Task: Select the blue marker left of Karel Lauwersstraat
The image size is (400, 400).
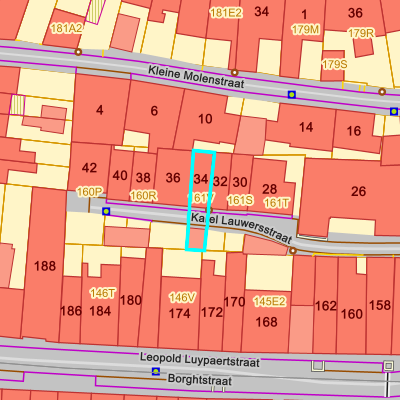Action: 106,211
